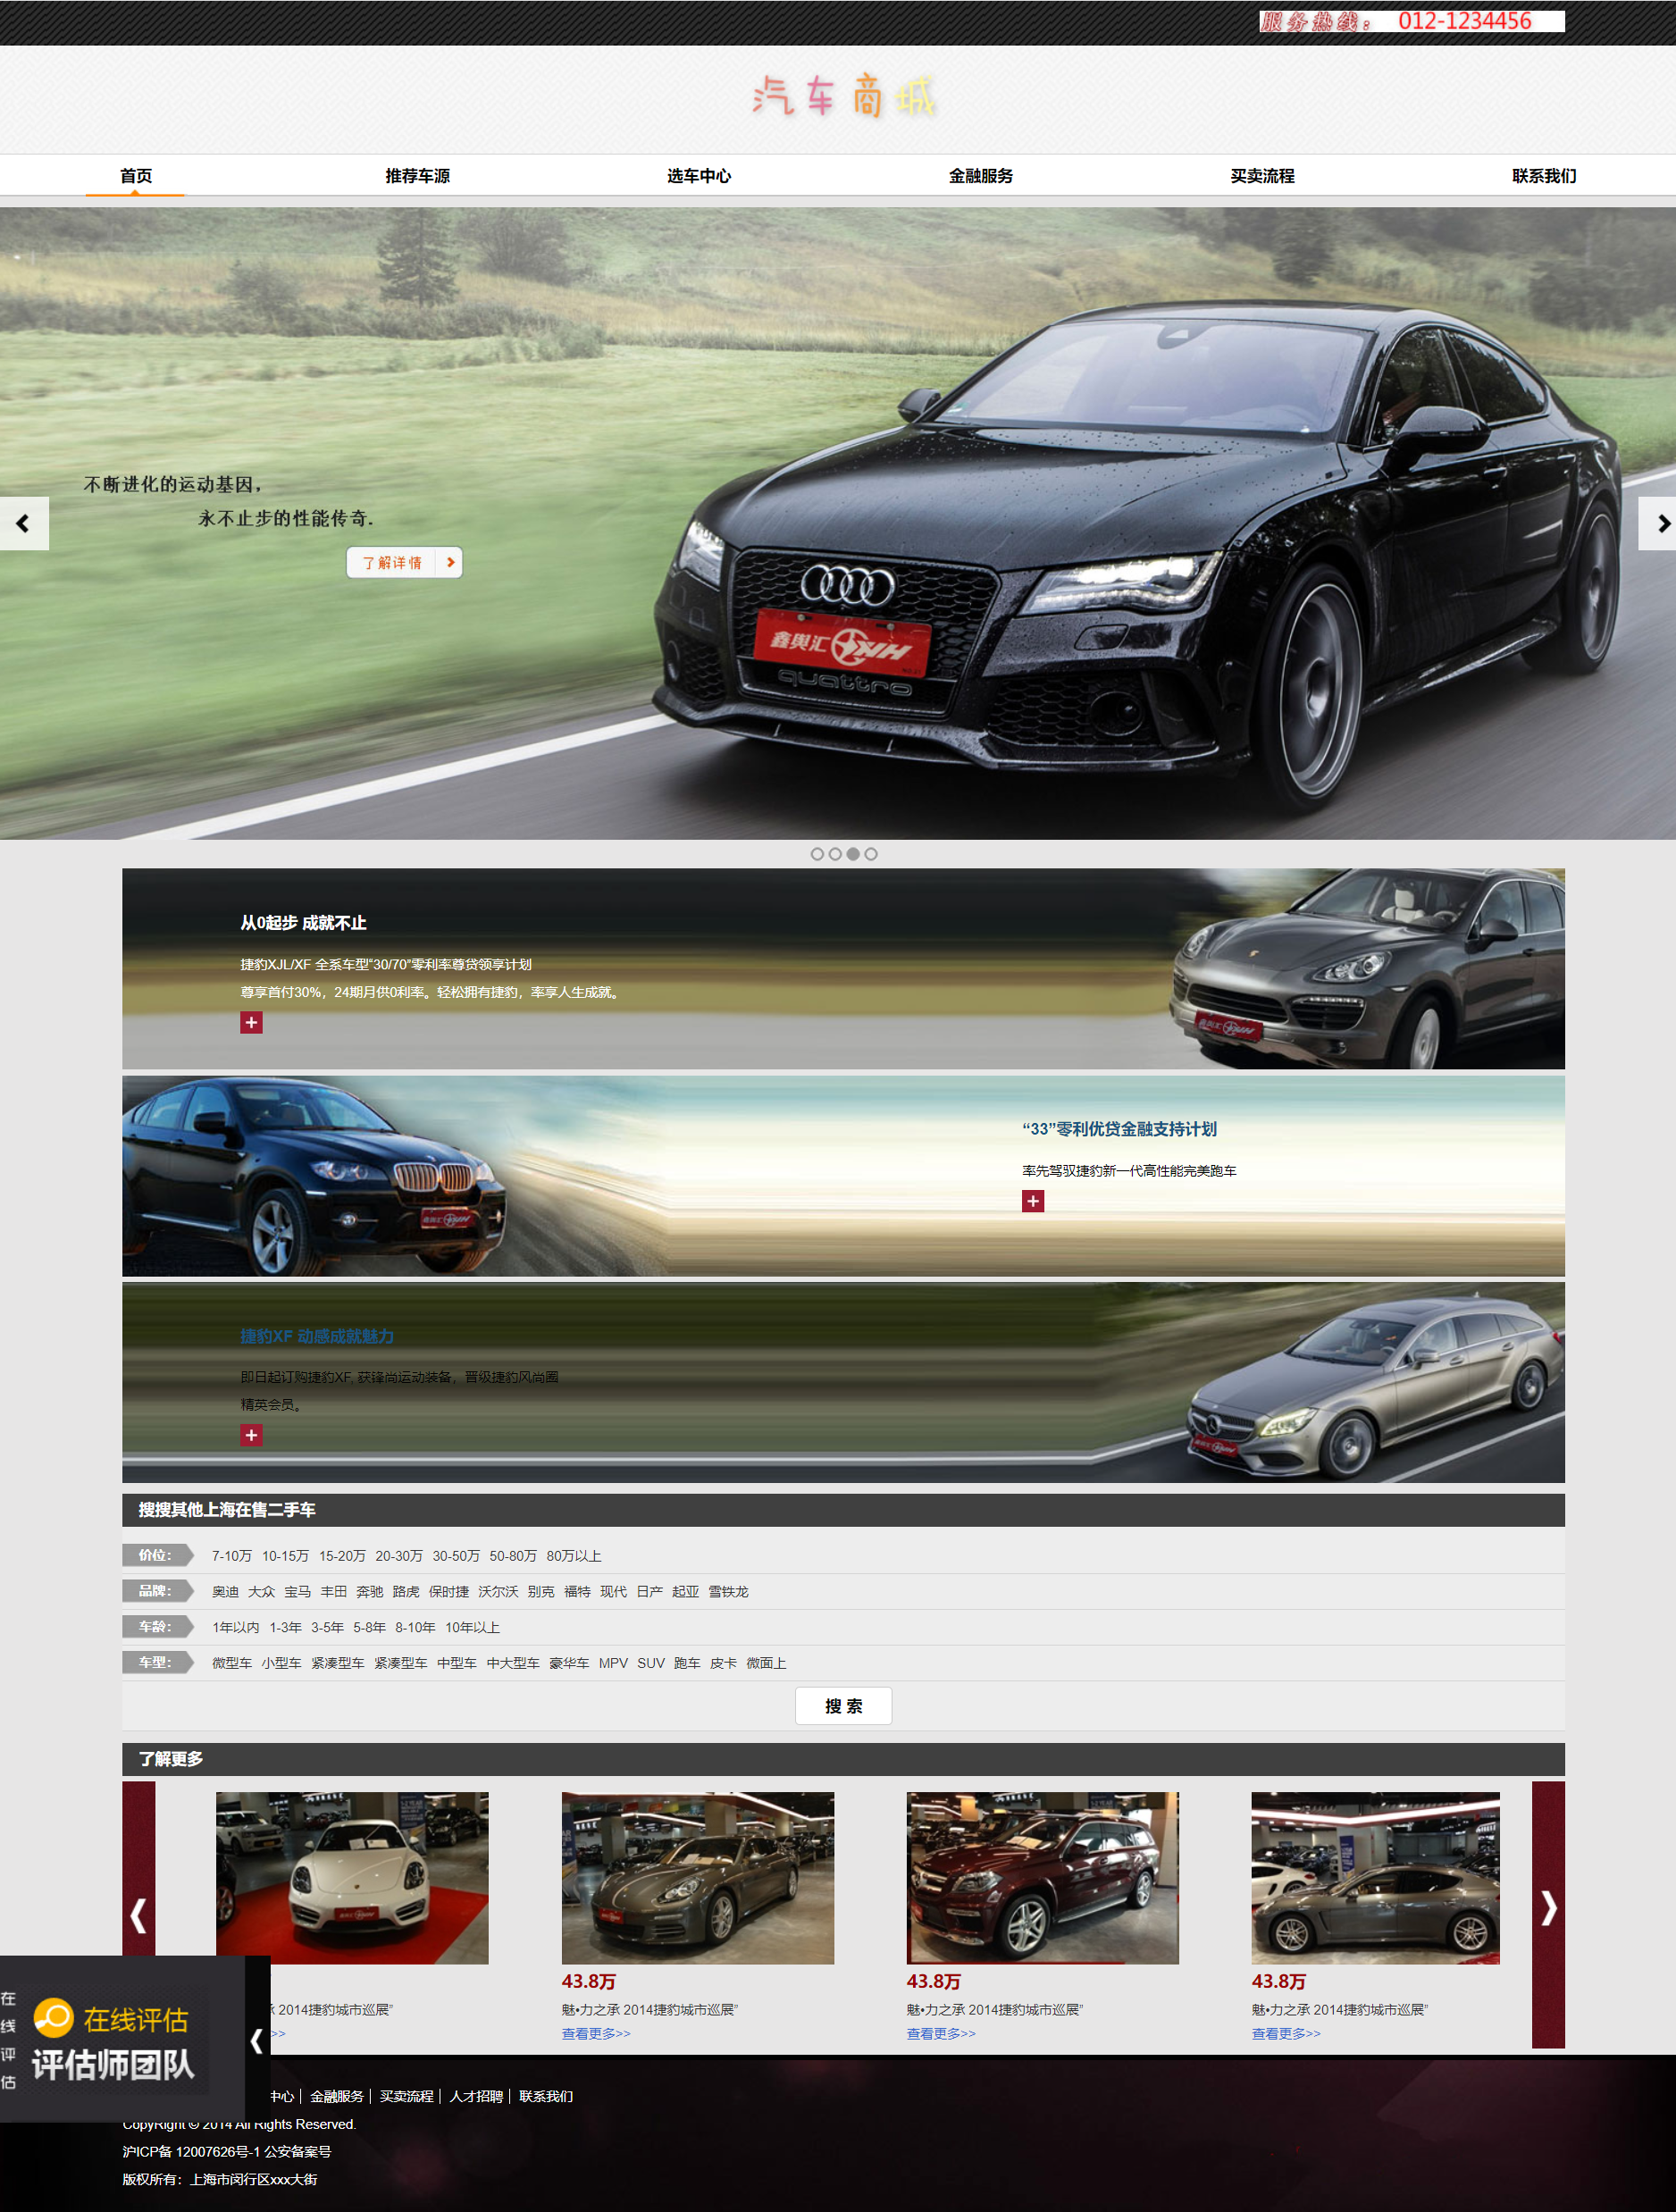
Task: Click the 服务热线 012-1234456 phone number
Action: [1411, 21]
